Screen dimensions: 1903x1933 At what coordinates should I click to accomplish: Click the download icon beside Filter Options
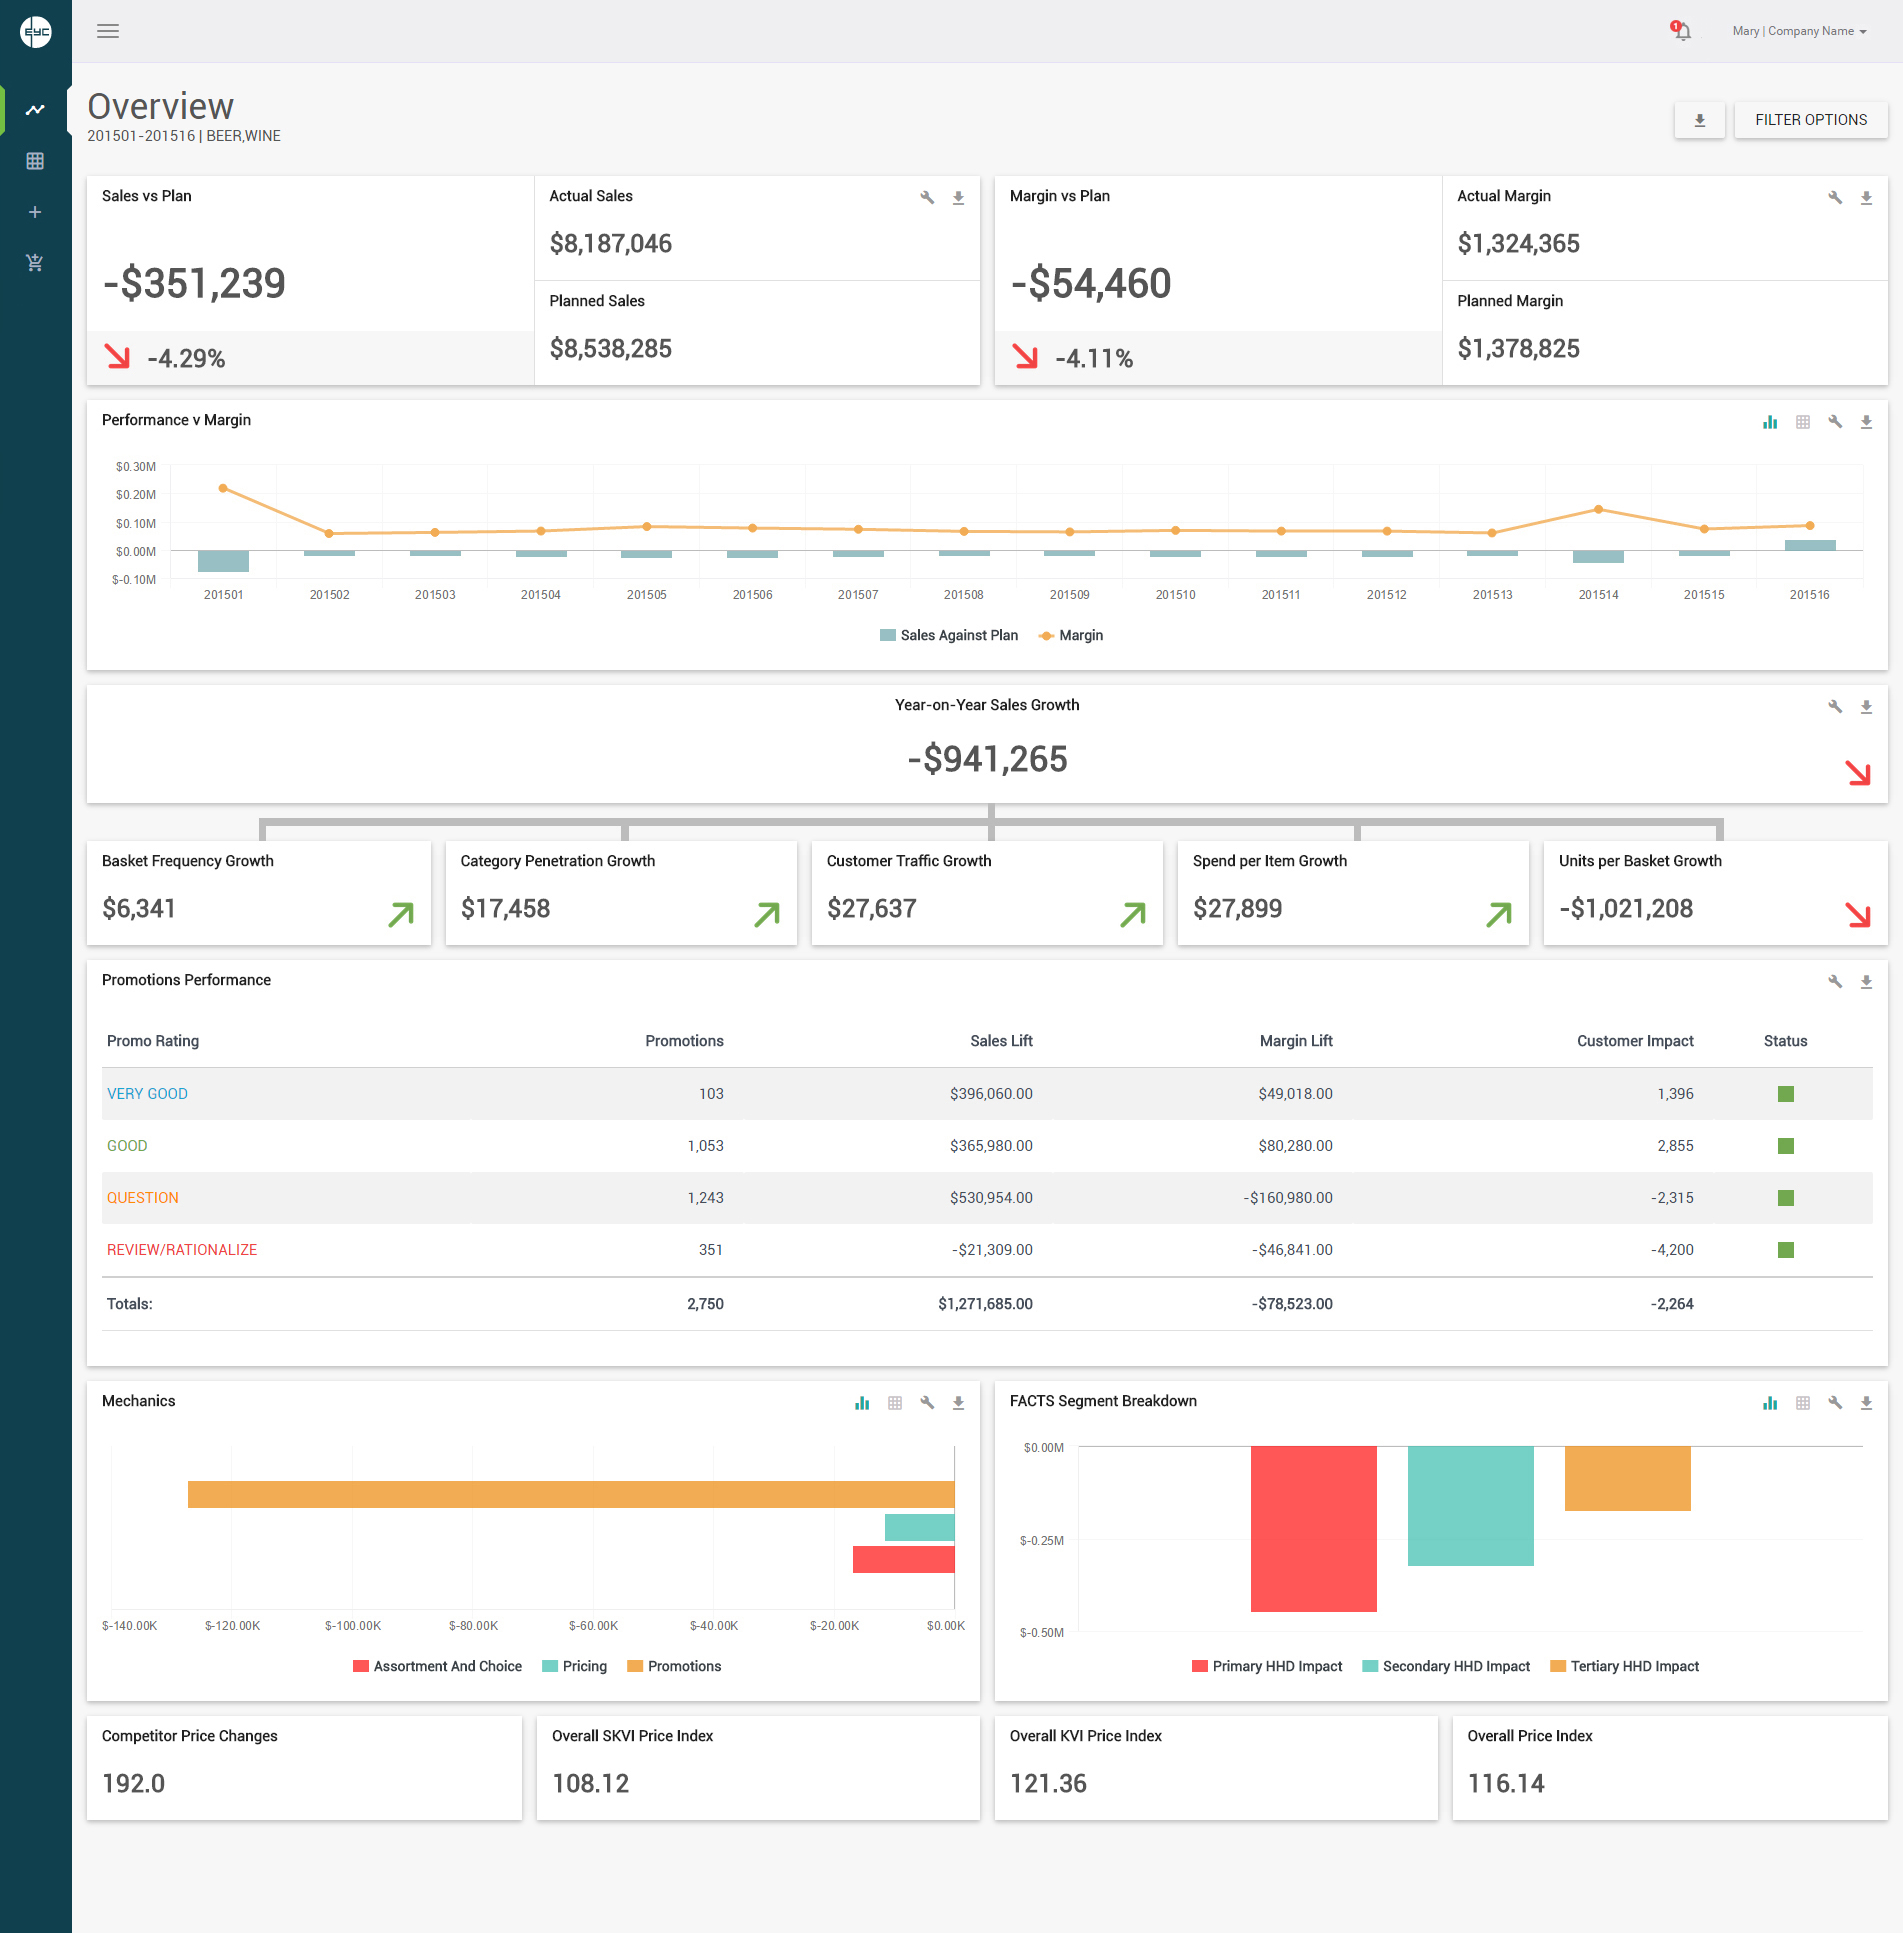click(1699, 120)
